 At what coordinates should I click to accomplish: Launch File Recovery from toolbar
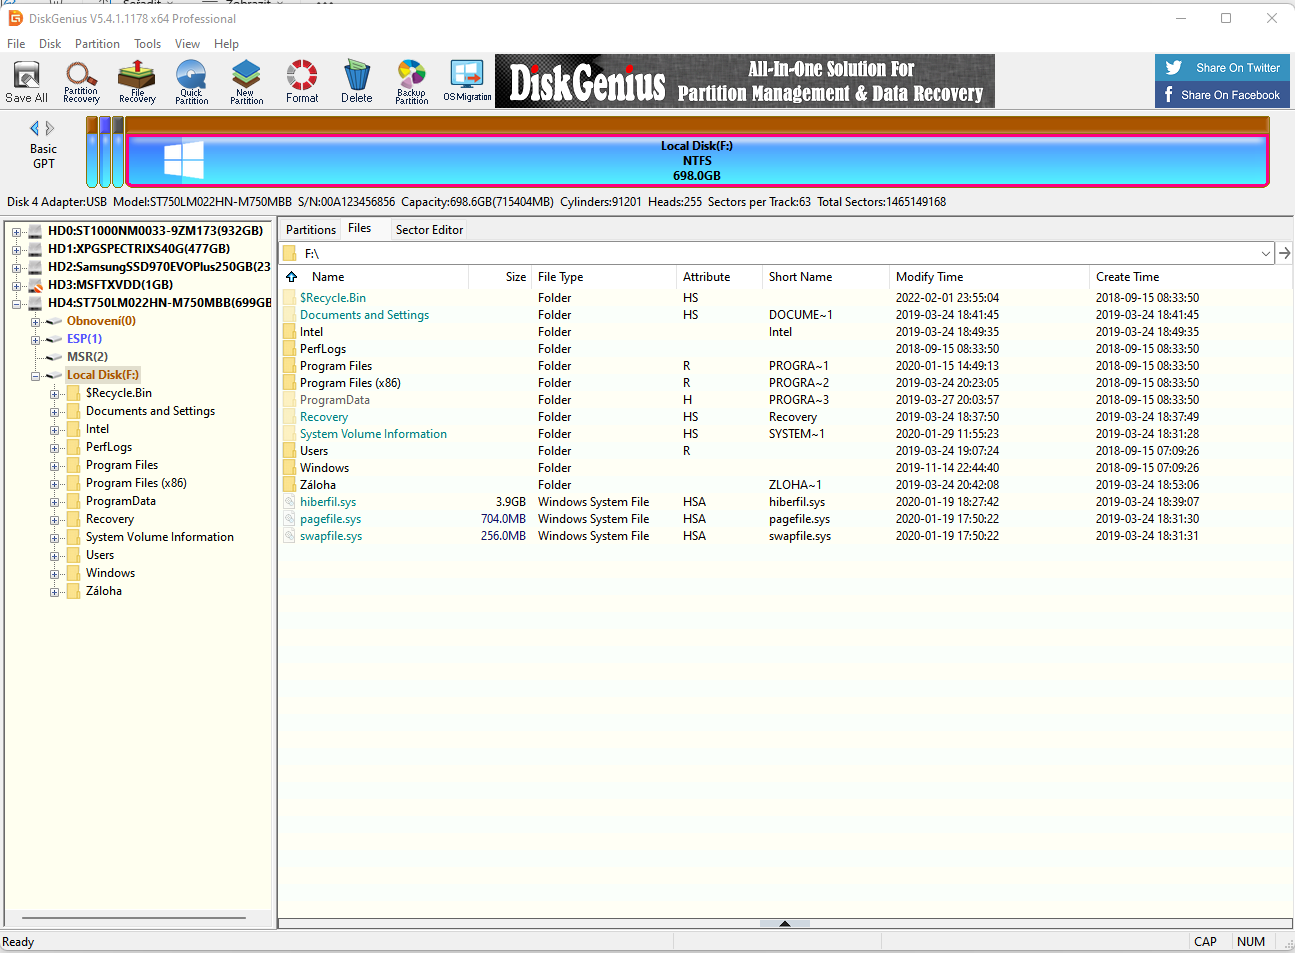pyautogui.click(x=137, y=81)
